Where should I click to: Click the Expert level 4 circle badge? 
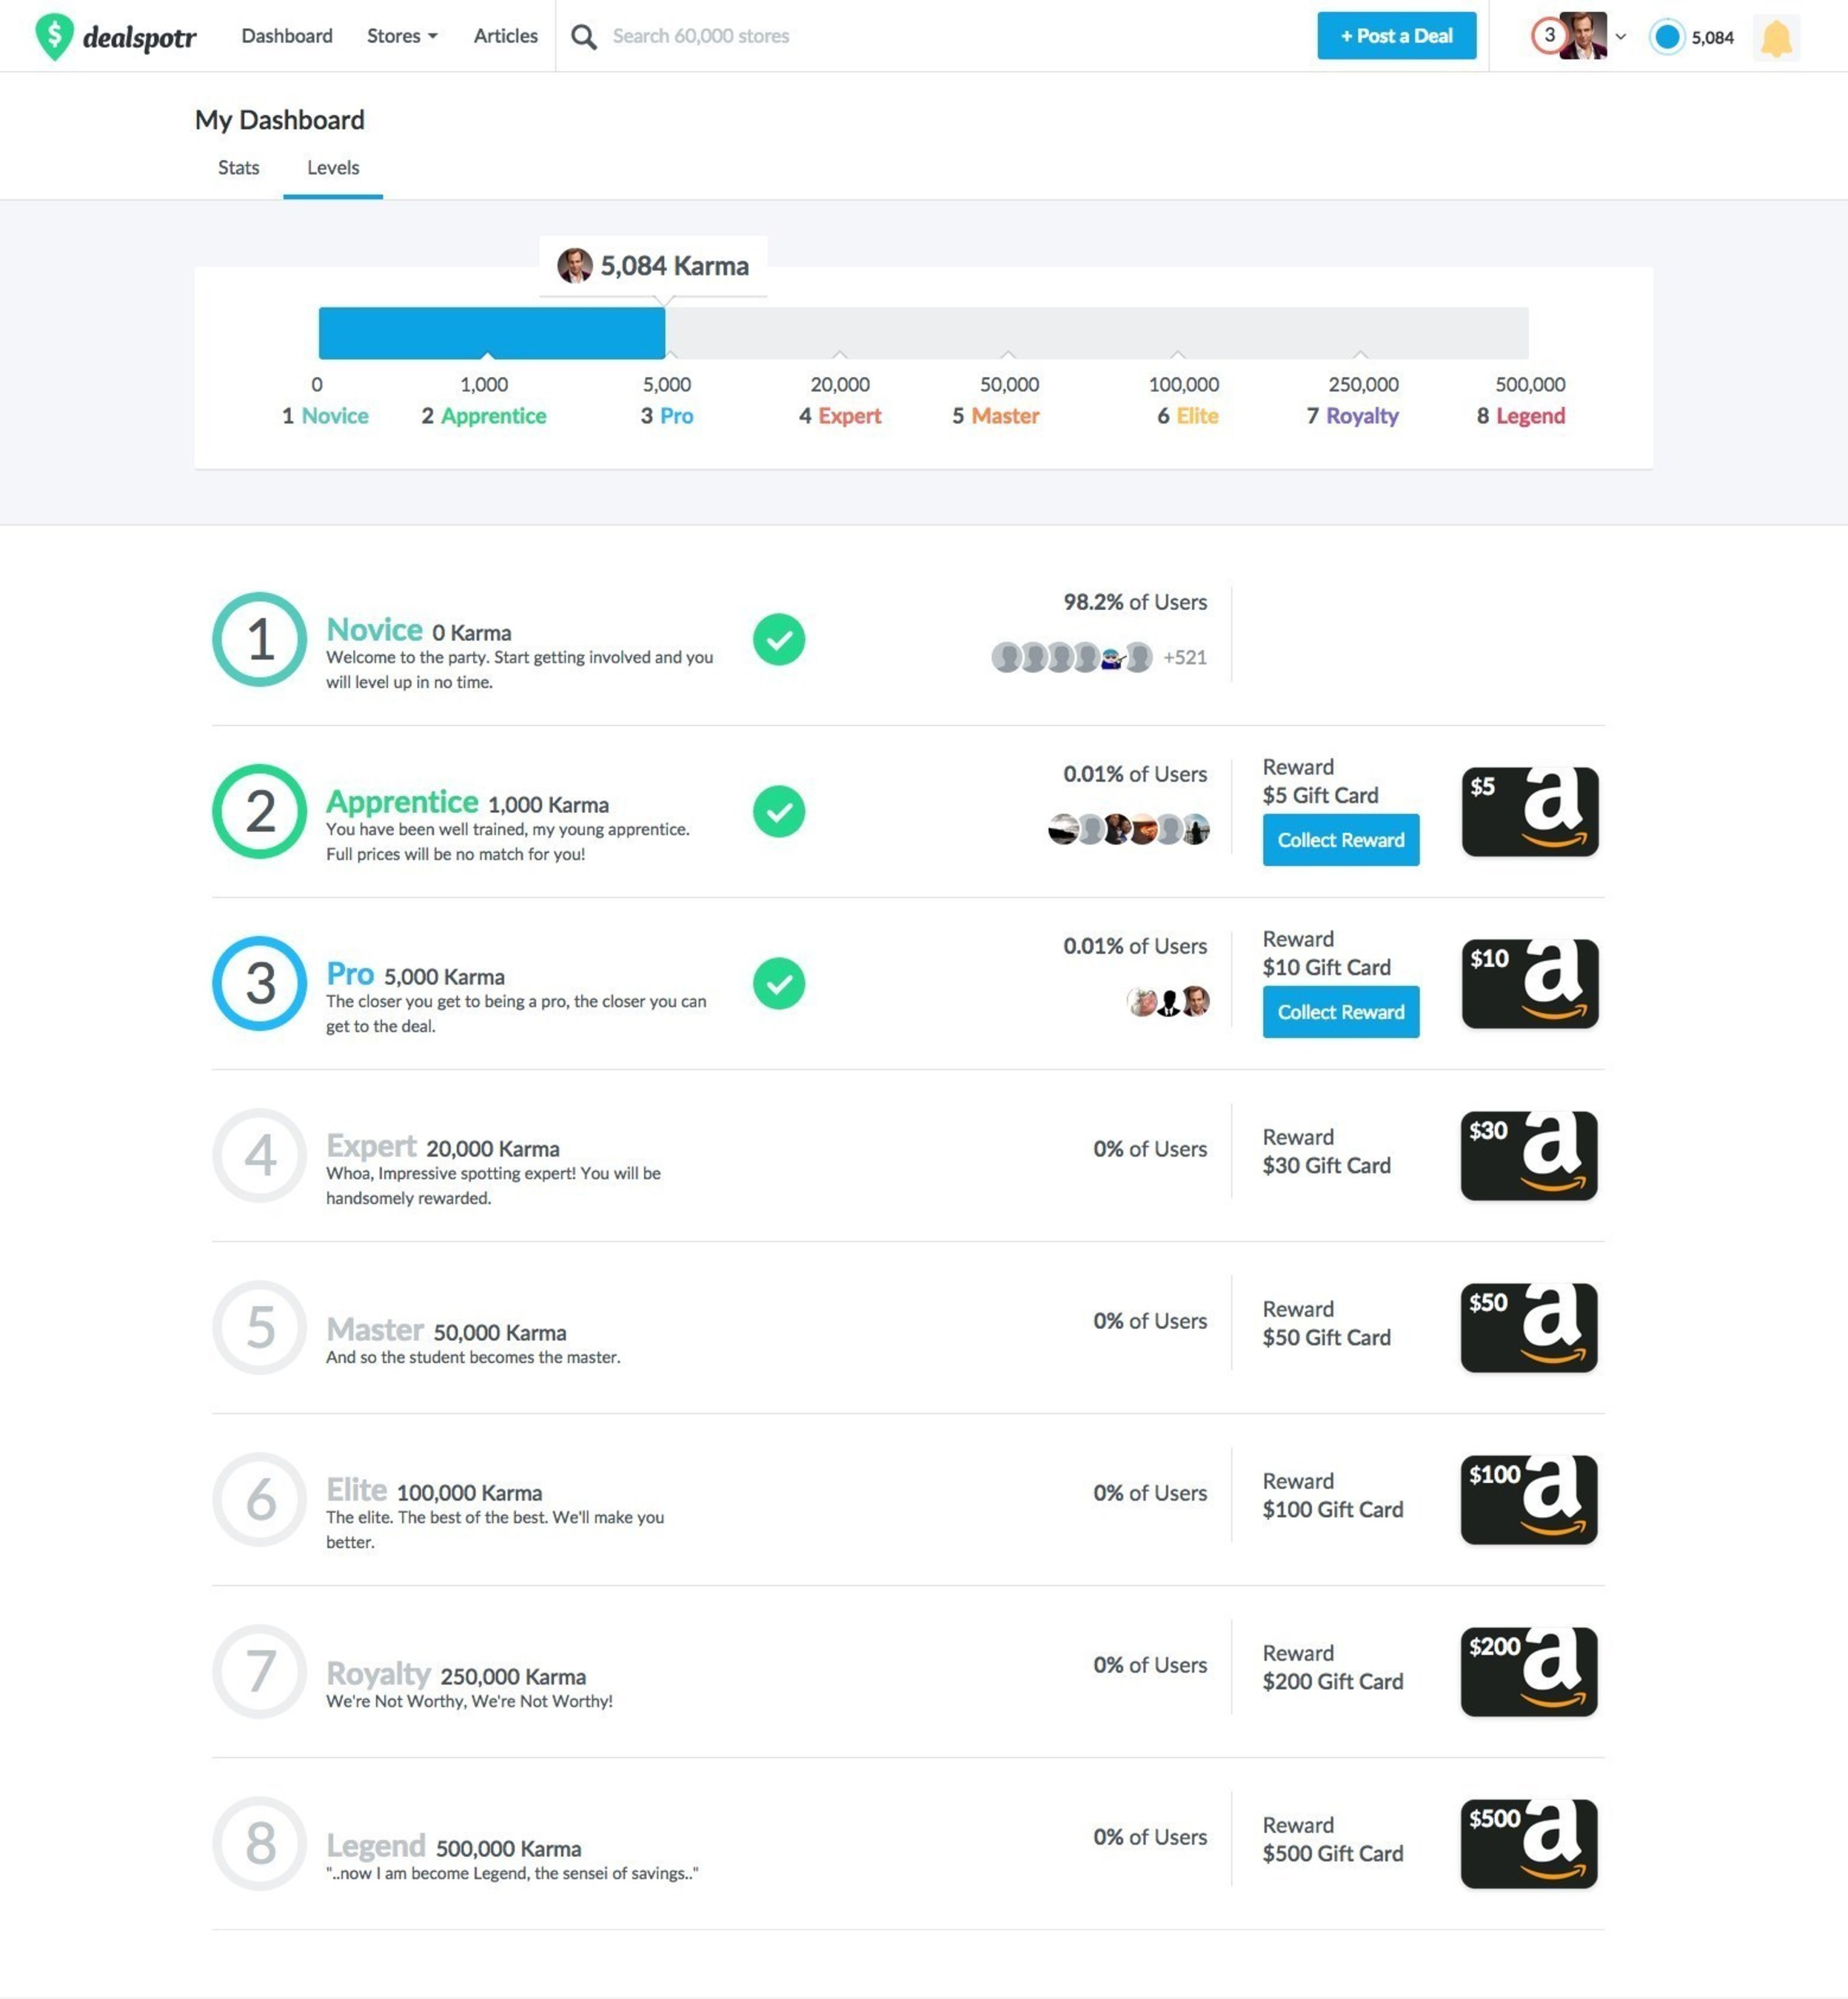[x=260, y=1155]
